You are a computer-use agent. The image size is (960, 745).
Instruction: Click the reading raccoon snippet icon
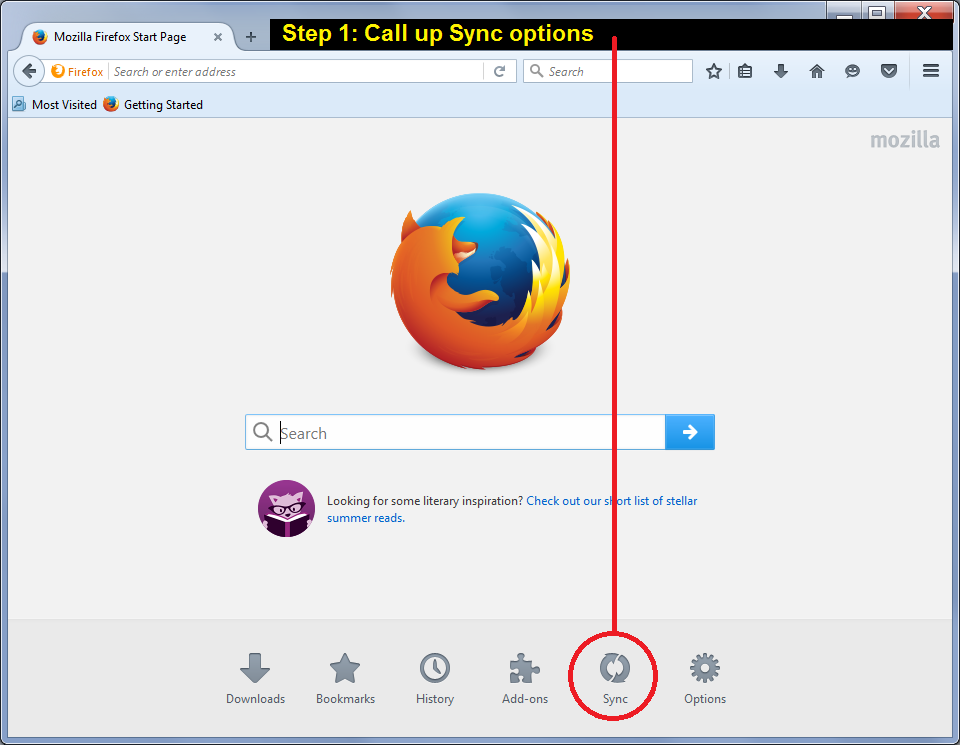pos(286,508)
